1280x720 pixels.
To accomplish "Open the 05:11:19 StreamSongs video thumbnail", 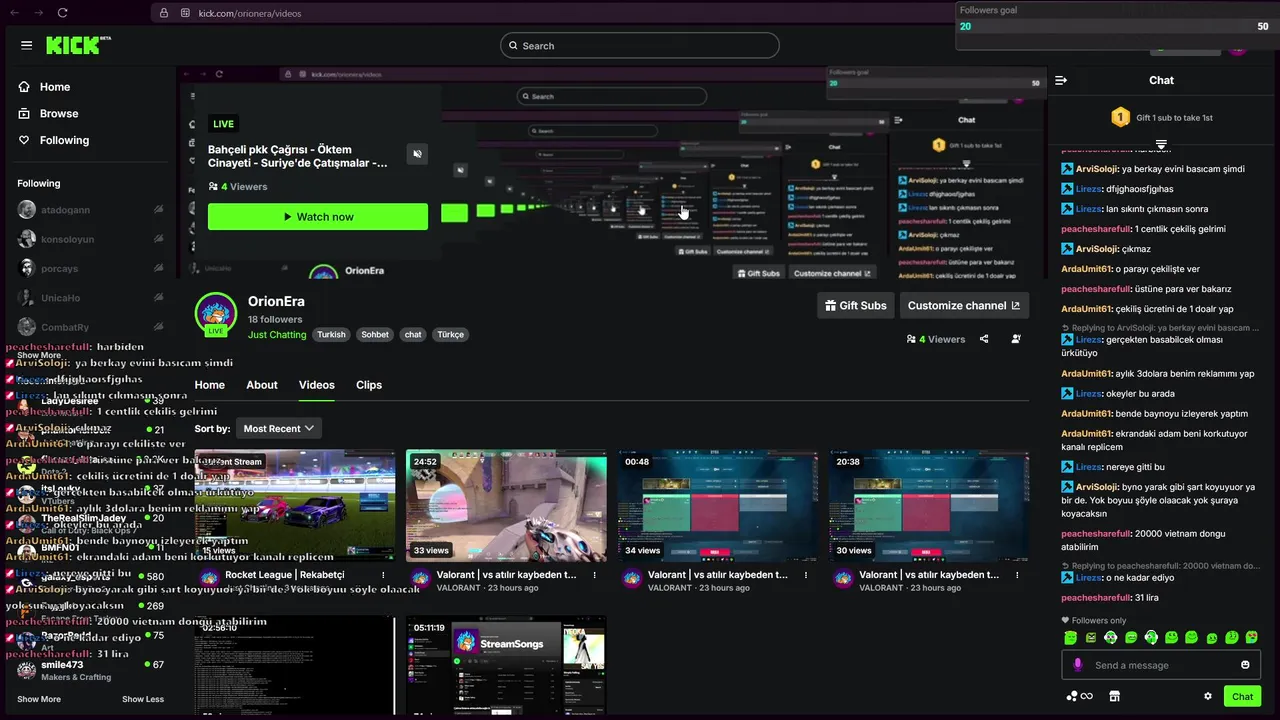I will (506, 666).
